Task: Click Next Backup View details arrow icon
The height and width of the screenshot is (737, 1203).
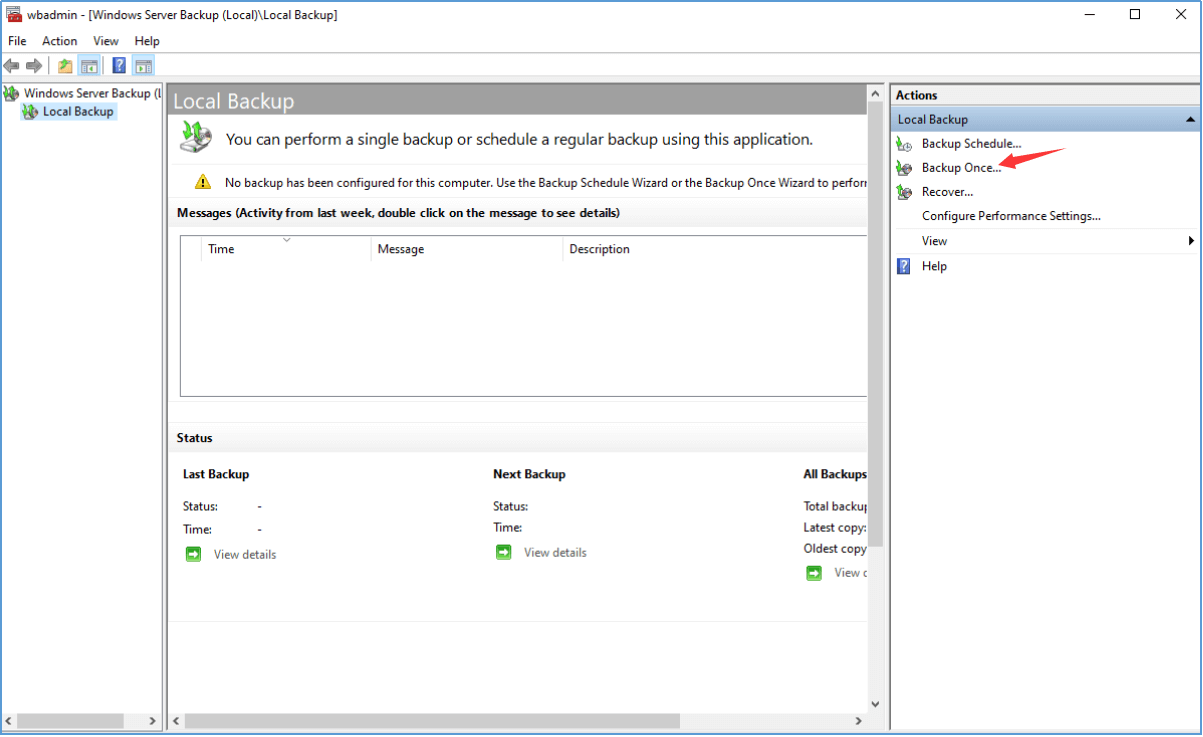Action: point(504,552)
